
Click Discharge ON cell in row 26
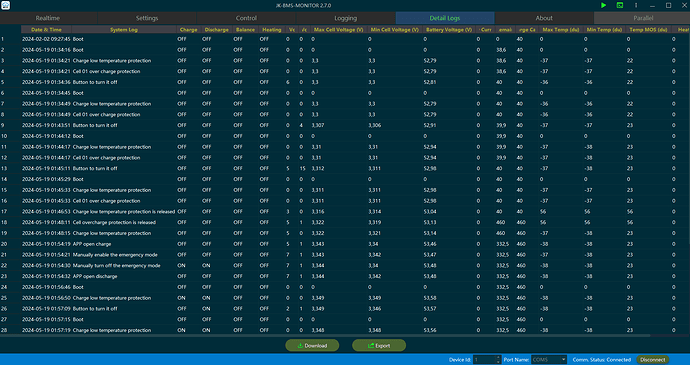coord(206,309)
